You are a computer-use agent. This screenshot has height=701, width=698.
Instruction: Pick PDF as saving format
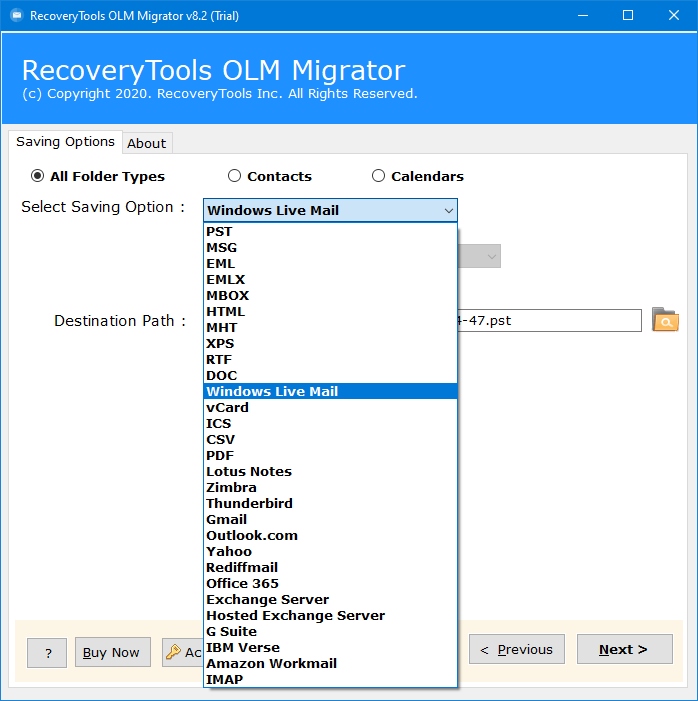pos(330,456)
